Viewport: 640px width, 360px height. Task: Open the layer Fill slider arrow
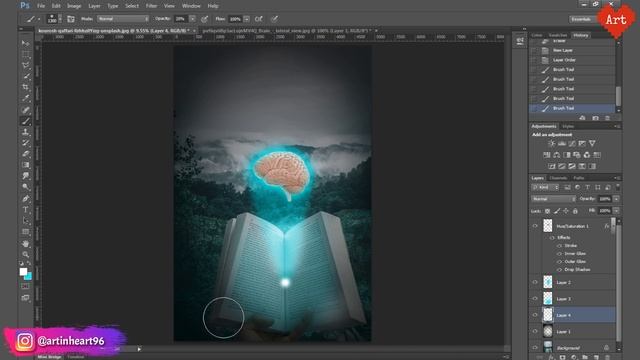(x=616, y=211)
